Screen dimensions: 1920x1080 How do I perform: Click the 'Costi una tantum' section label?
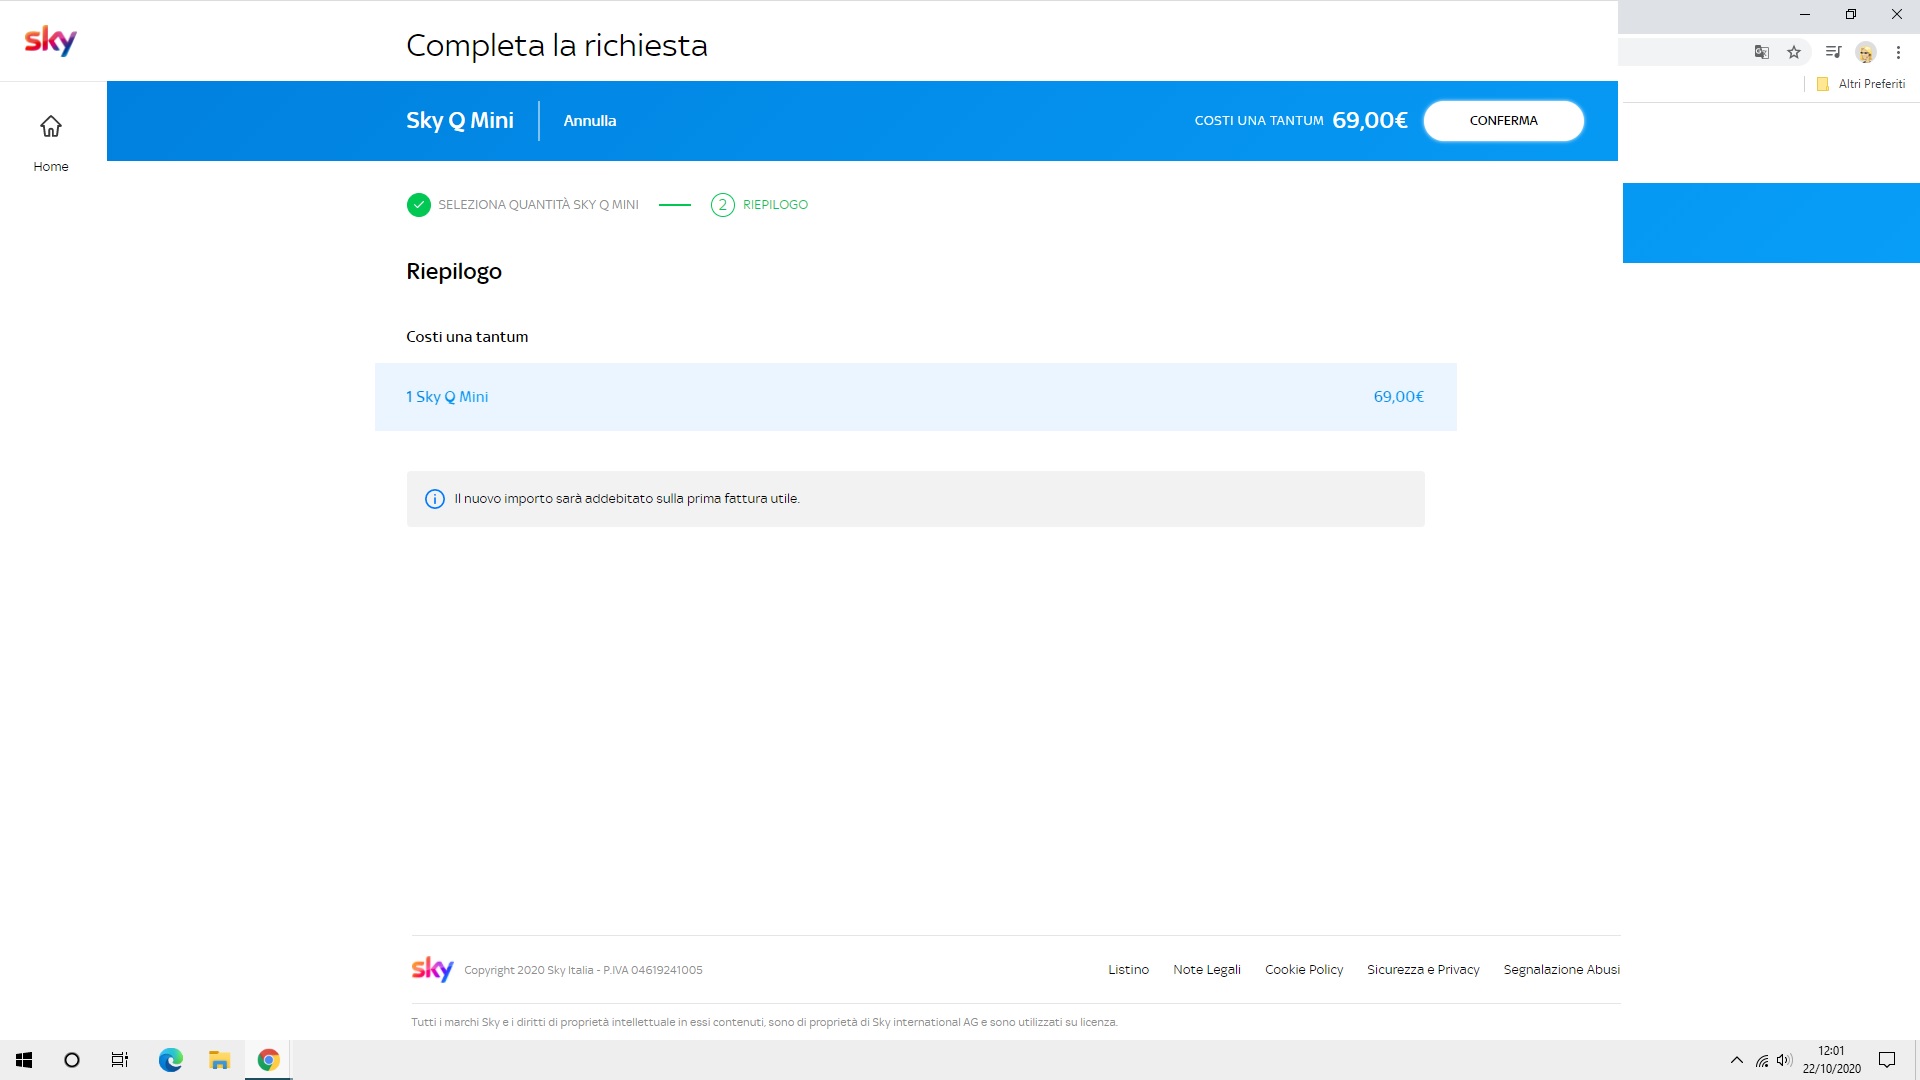point(467,337)
